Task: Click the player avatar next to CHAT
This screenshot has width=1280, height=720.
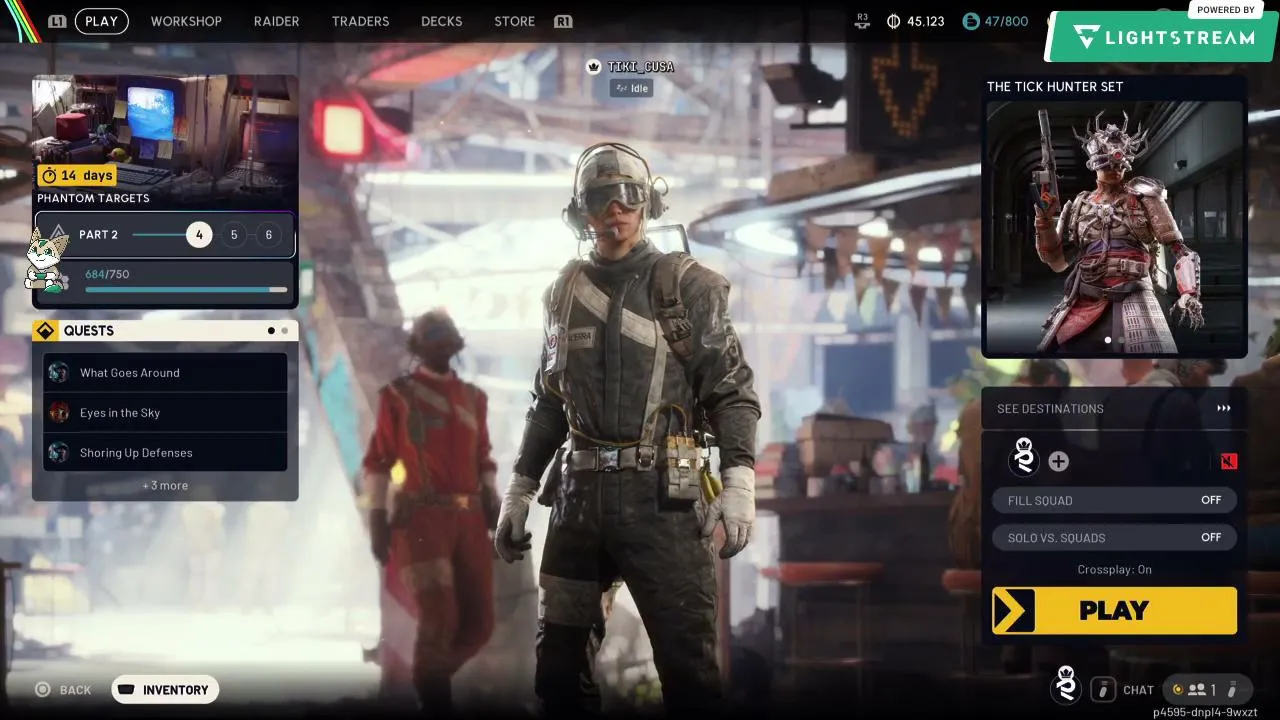Action: pyautogui.click(x=1066, y=686)
